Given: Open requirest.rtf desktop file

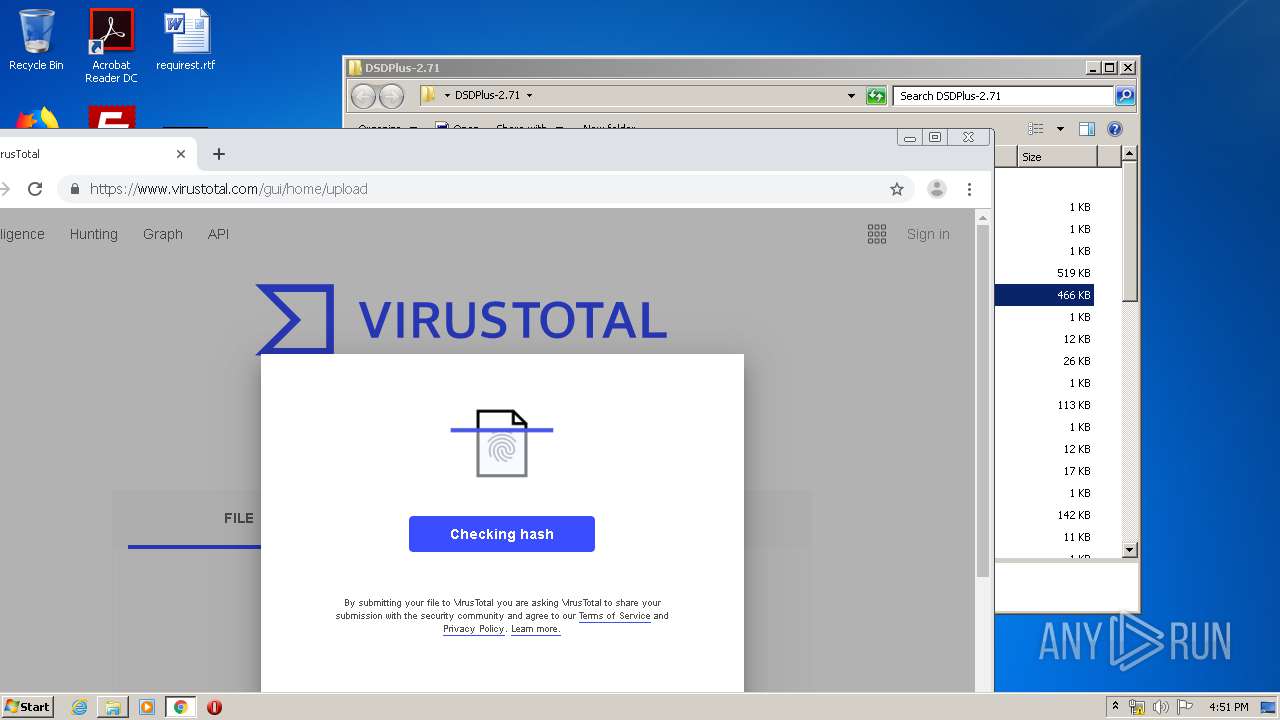Looking at the screenshot, I should point(186,40).
